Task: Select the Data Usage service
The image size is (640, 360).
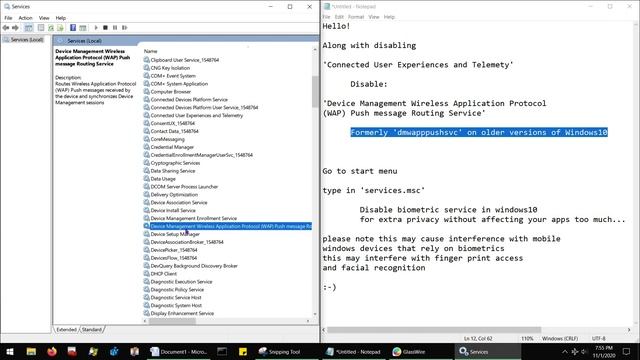Action: click(x=163, y=179)
